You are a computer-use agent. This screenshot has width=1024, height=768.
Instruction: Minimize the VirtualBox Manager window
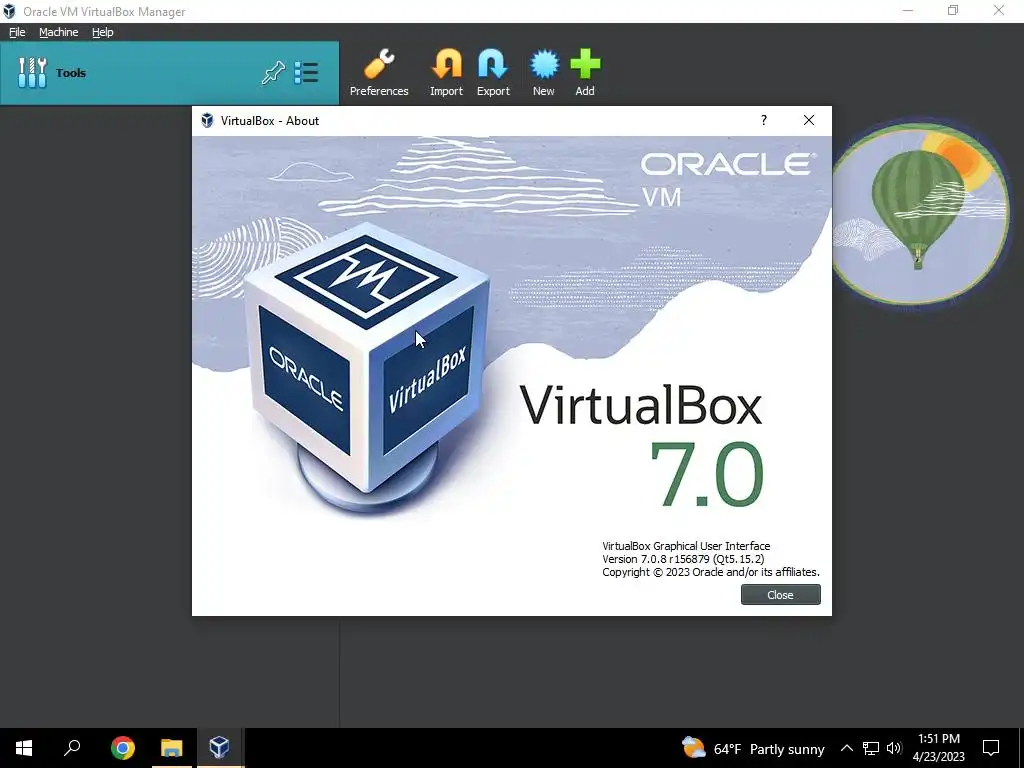908,11
